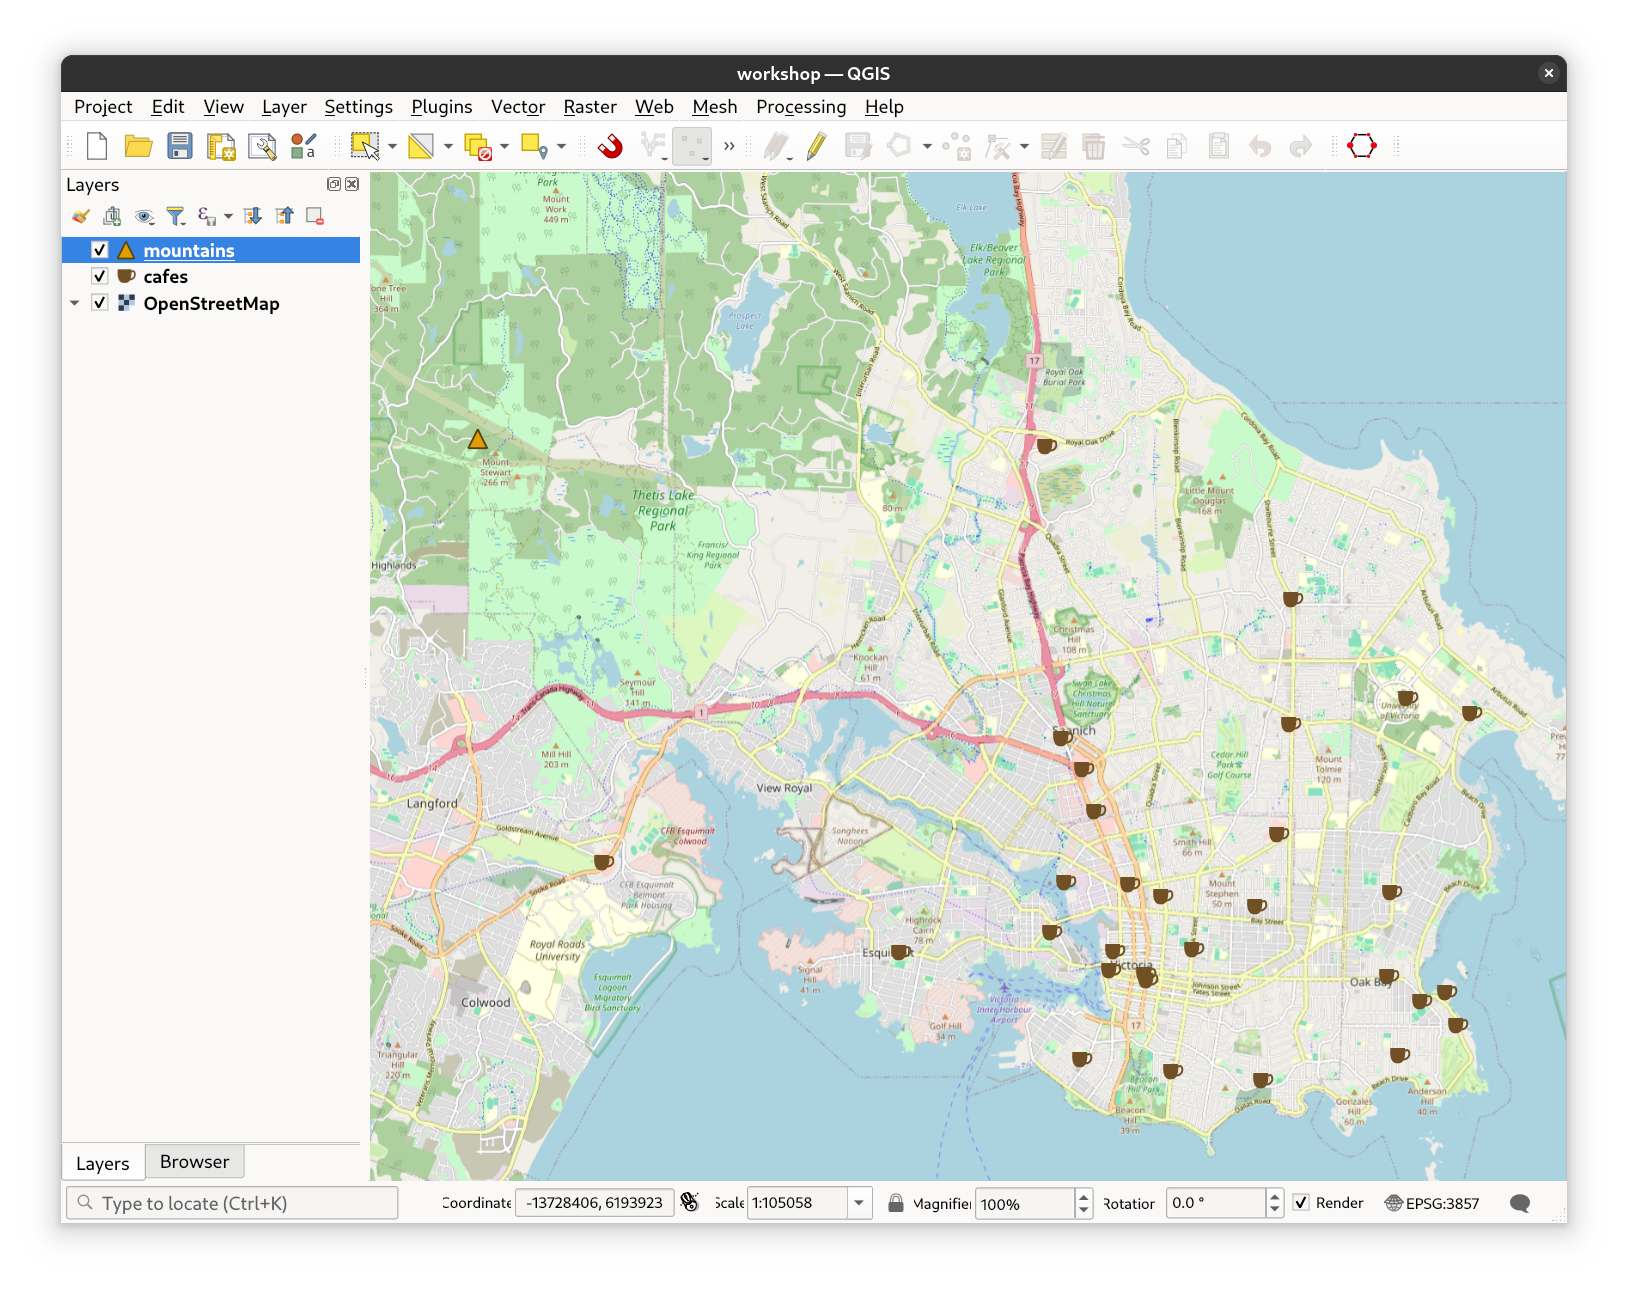Click the Save Project floppy disk icon
This screenshot has height=1290, width=1628.
click(180, 147)
